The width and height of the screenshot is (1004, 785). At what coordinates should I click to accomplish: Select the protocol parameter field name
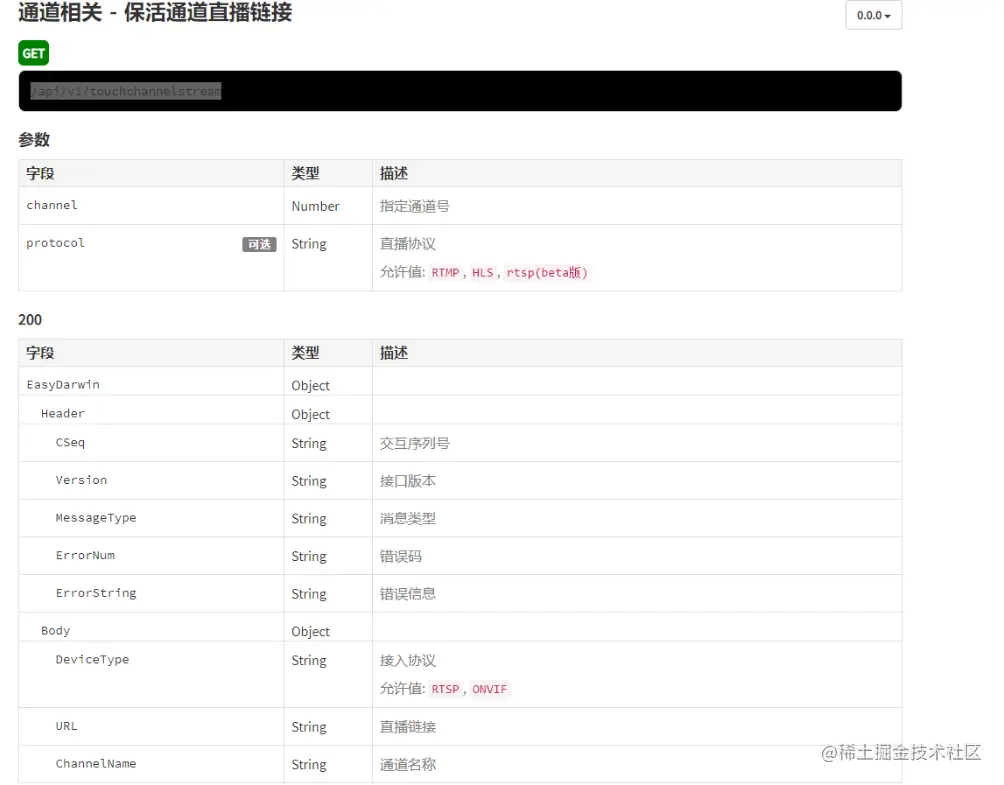tap(55, 243)
